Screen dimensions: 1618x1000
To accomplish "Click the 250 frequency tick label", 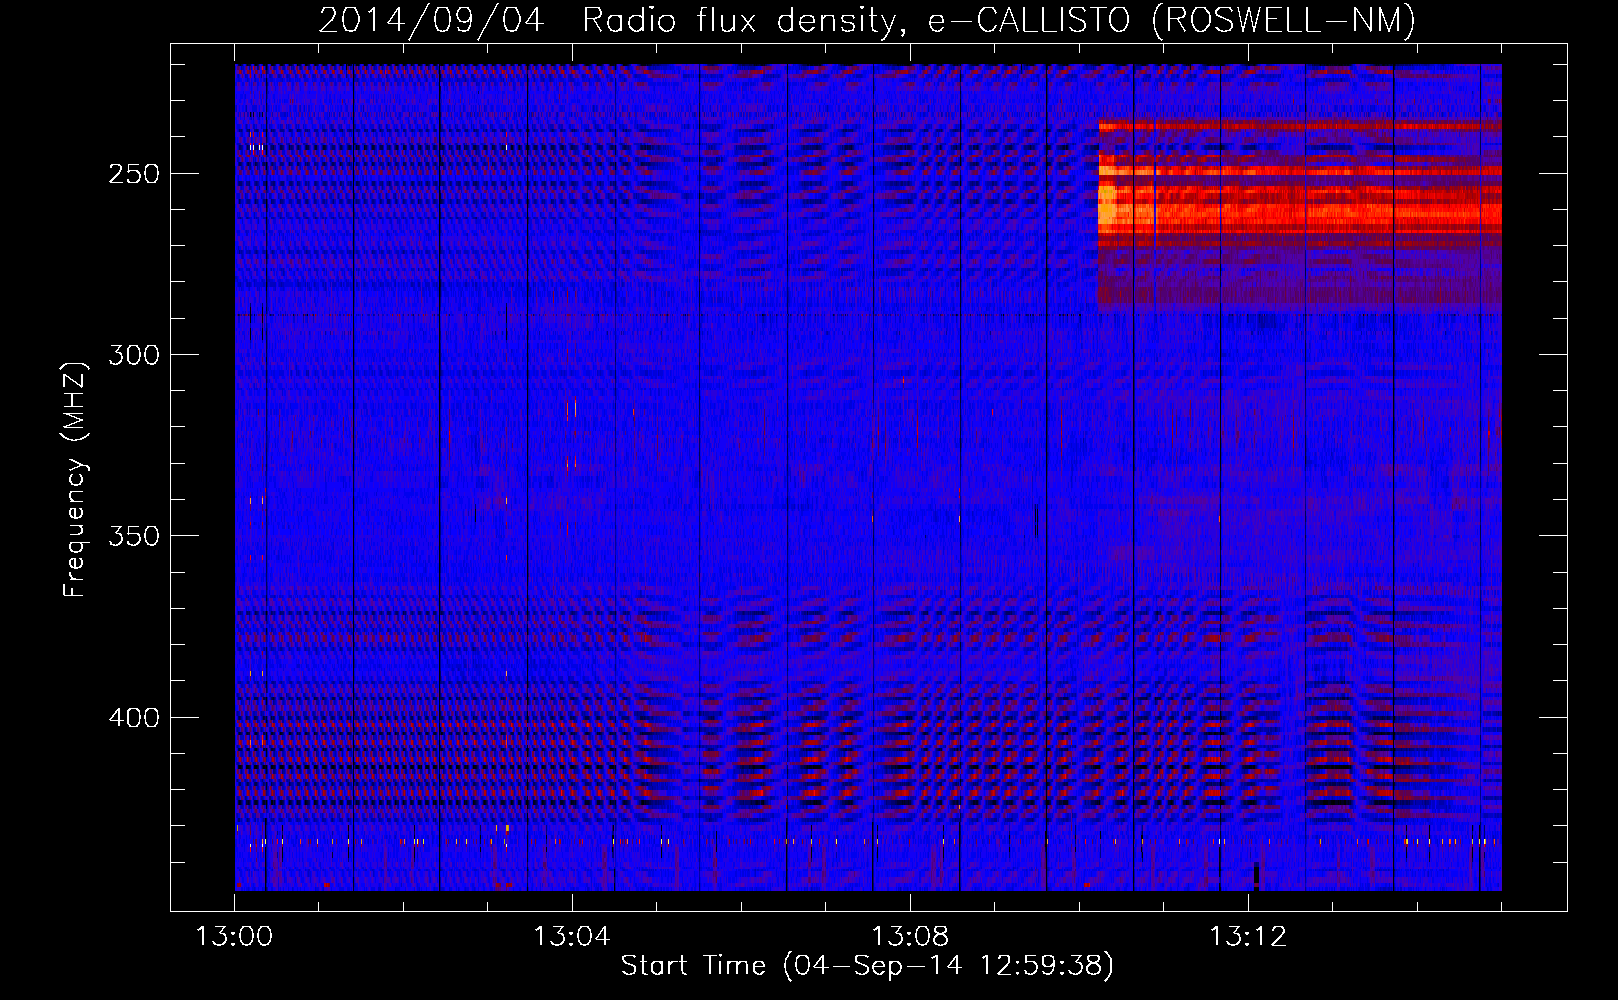I will pyautogui.click(x=135, y=174).
